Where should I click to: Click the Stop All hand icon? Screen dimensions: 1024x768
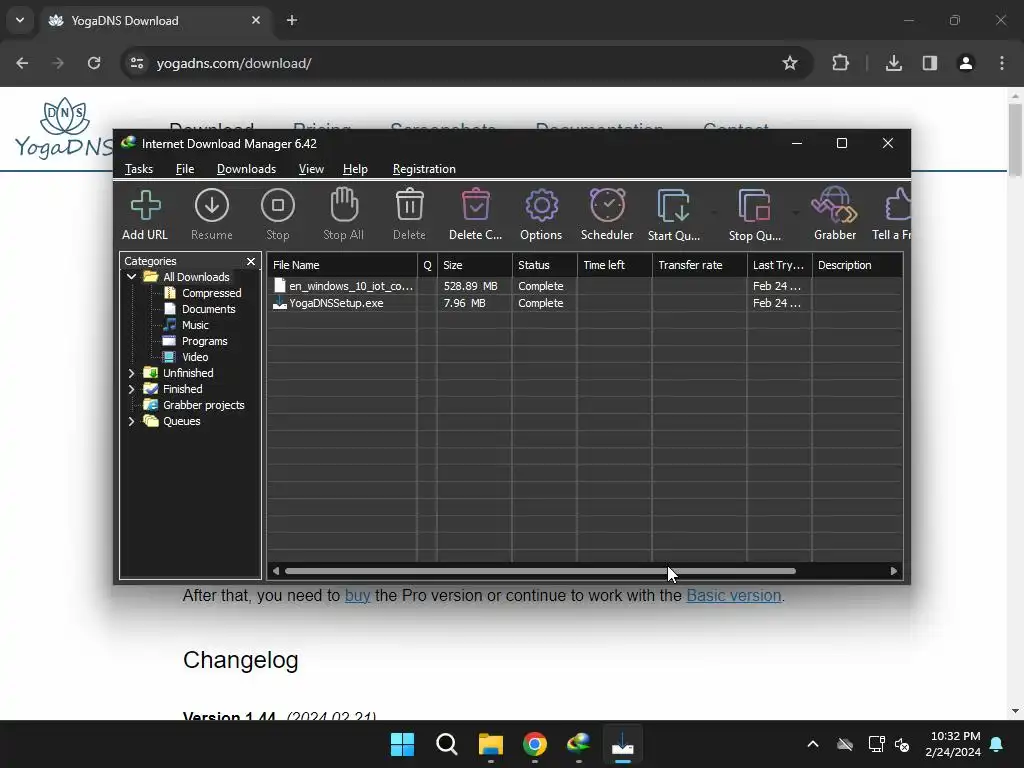(344, 214)
